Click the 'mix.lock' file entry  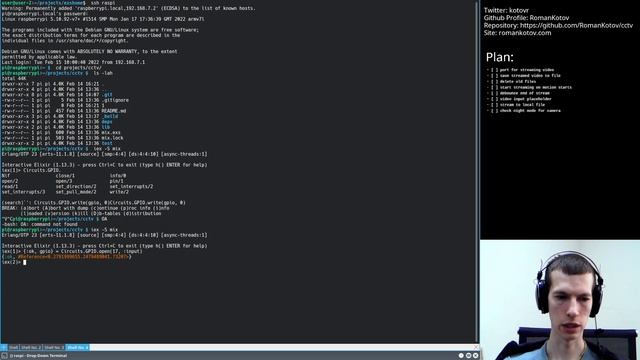click(112, 138)
